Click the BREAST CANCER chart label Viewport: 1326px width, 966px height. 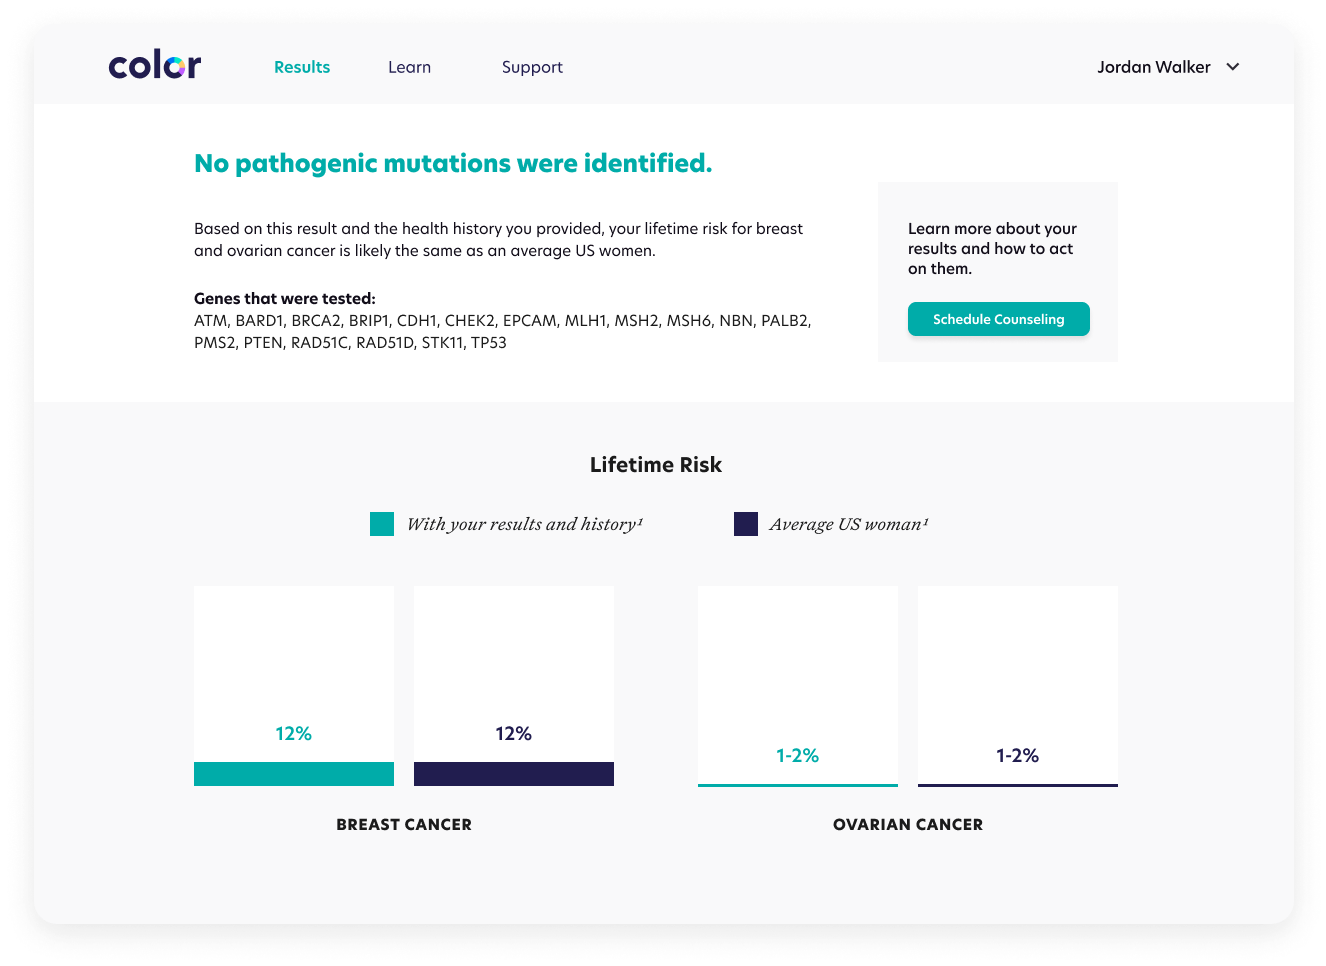404,824
